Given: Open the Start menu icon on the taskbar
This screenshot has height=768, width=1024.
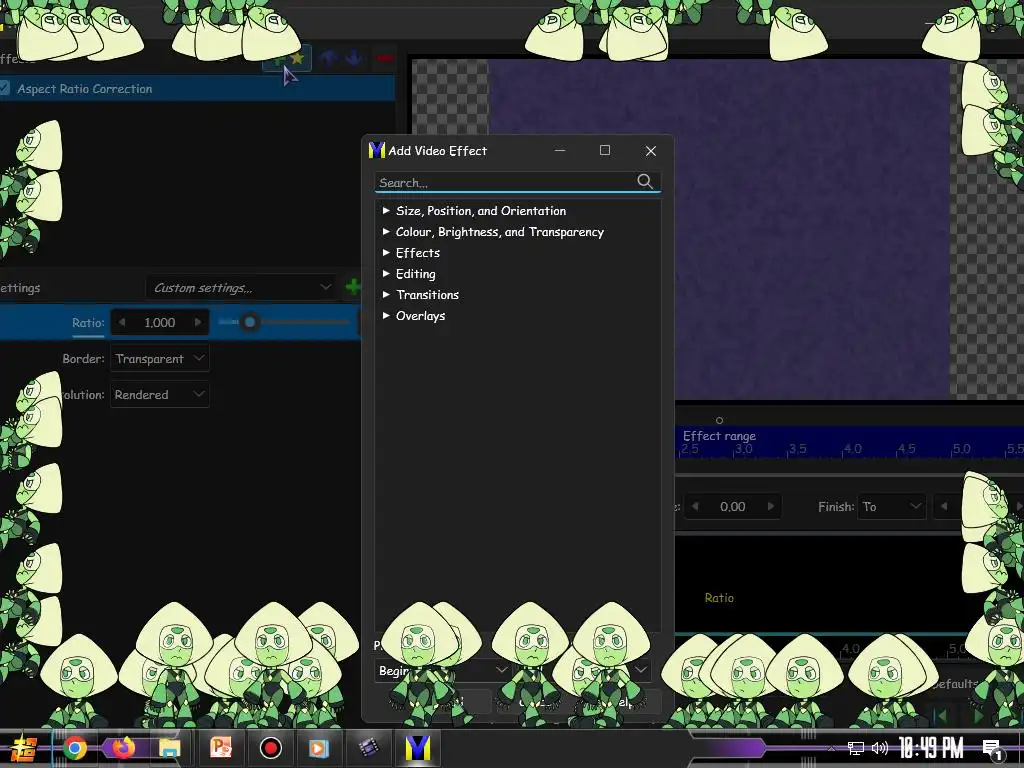Looking at the screenshot, I should pyautogui.click(x=23, y=748).
